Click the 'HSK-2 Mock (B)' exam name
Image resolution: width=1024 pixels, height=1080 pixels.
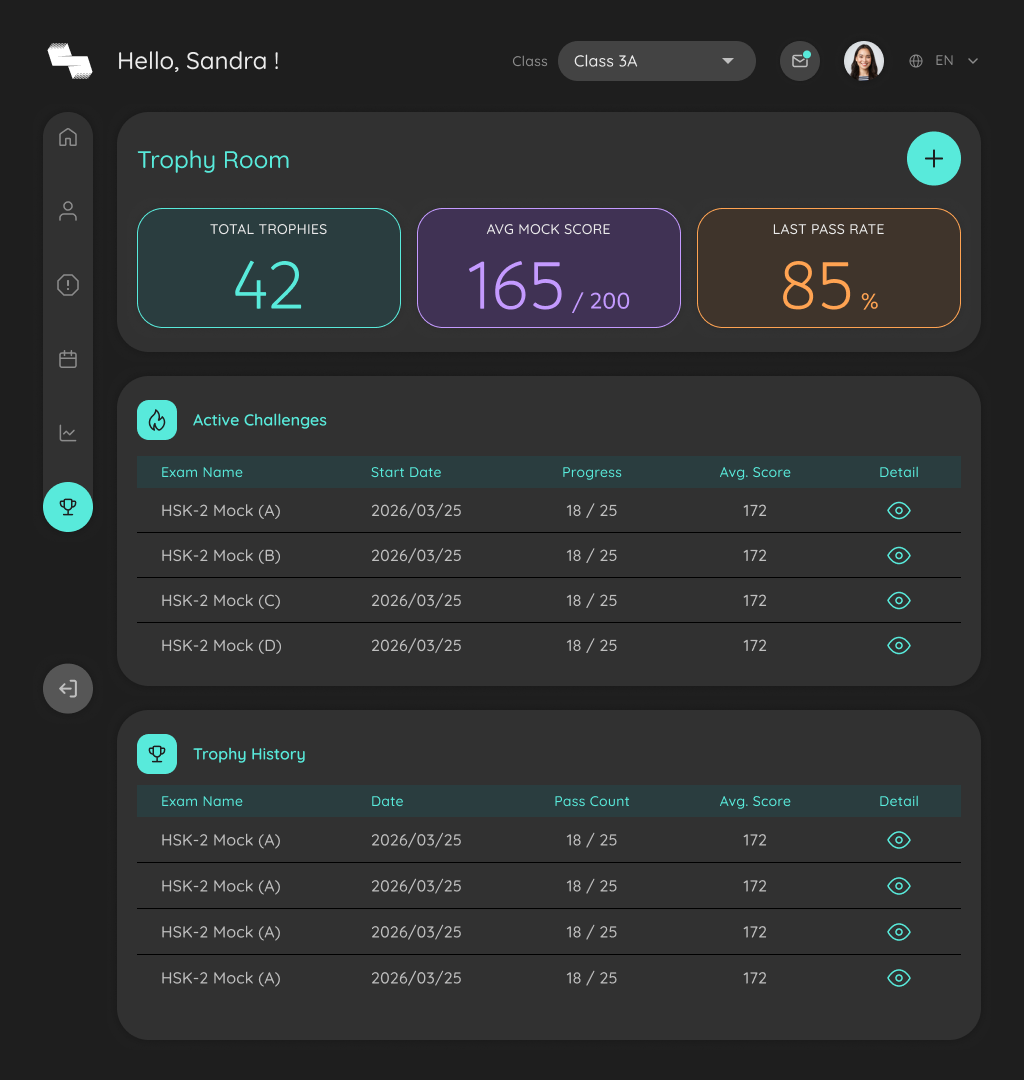(220, 556)
